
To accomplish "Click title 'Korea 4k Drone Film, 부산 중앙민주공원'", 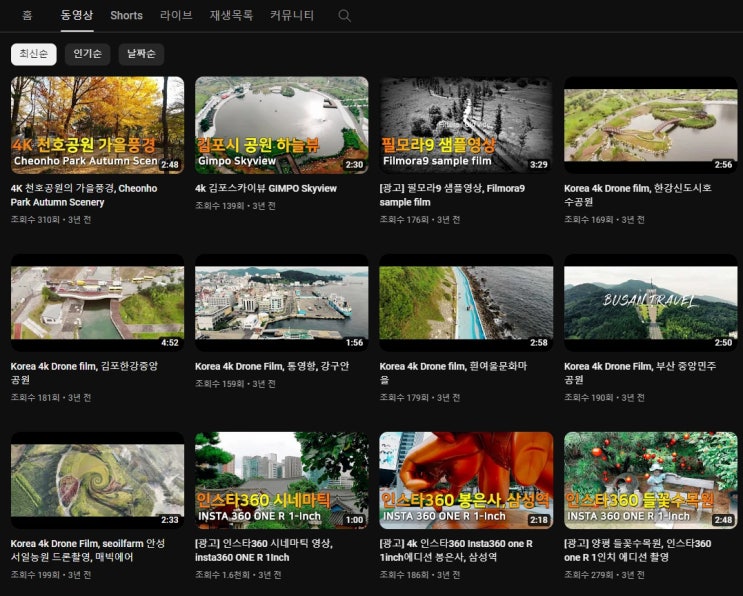I will click(640, 373).
